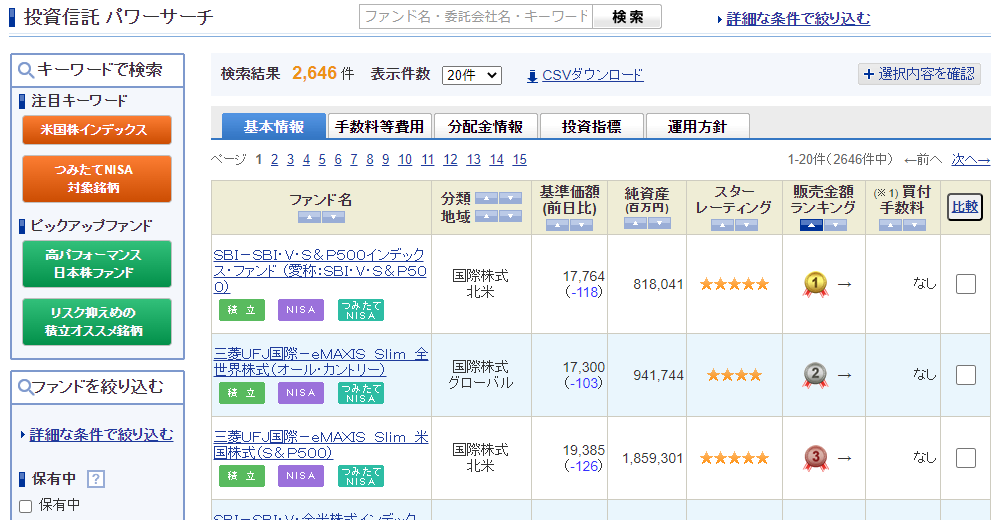Sort 基準価額 ascending arrow

tap(557, 225)
